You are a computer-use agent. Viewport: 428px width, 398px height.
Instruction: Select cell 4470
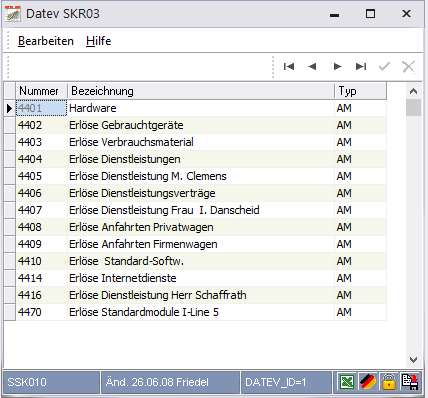click(42, 312)
